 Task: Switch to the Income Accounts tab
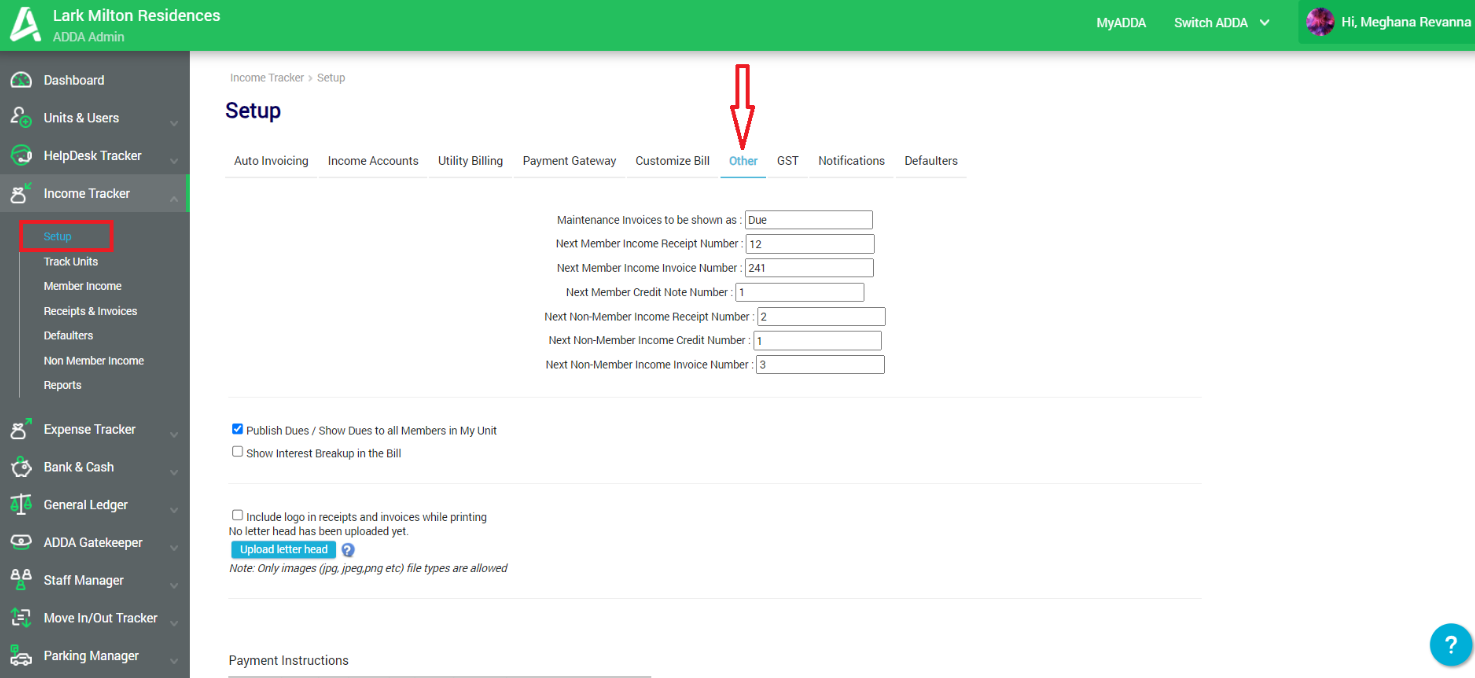(x=373, y=161)
